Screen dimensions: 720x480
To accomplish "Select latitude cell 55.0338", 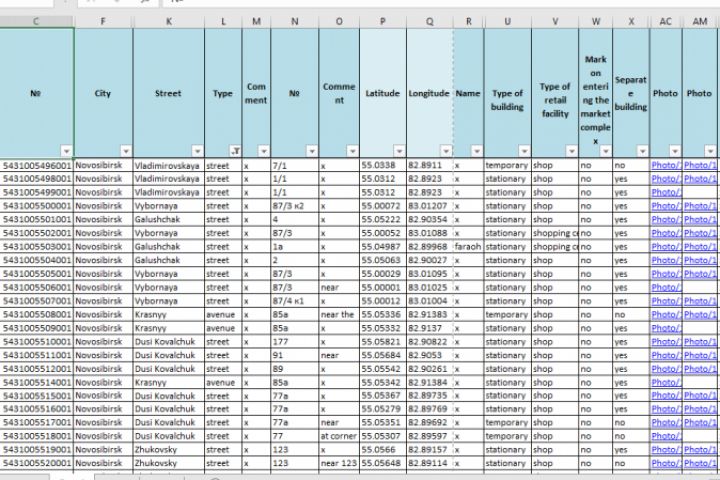I will 383,165.
